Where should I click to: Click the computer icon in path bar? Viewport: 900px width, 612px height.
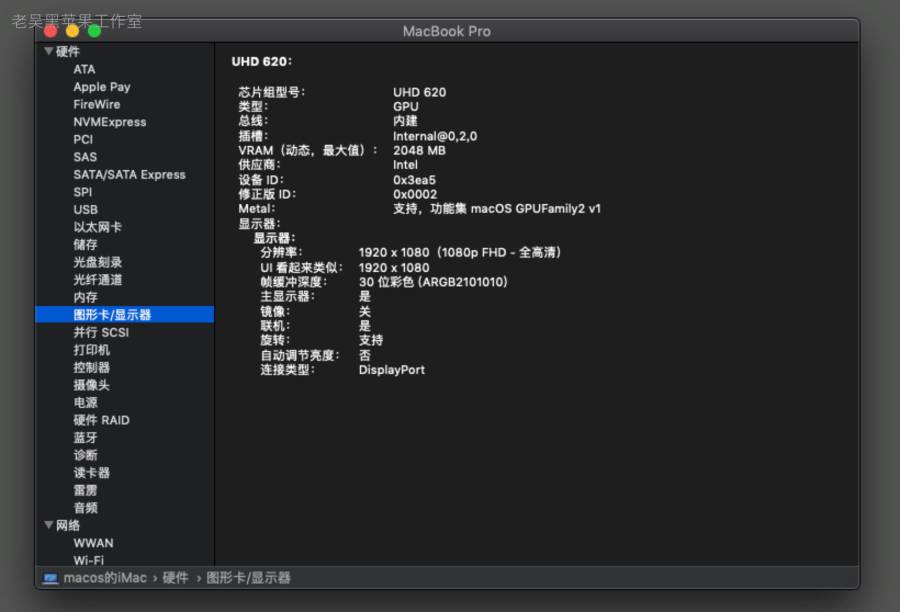pyautogui.click(x=51, y=578)
